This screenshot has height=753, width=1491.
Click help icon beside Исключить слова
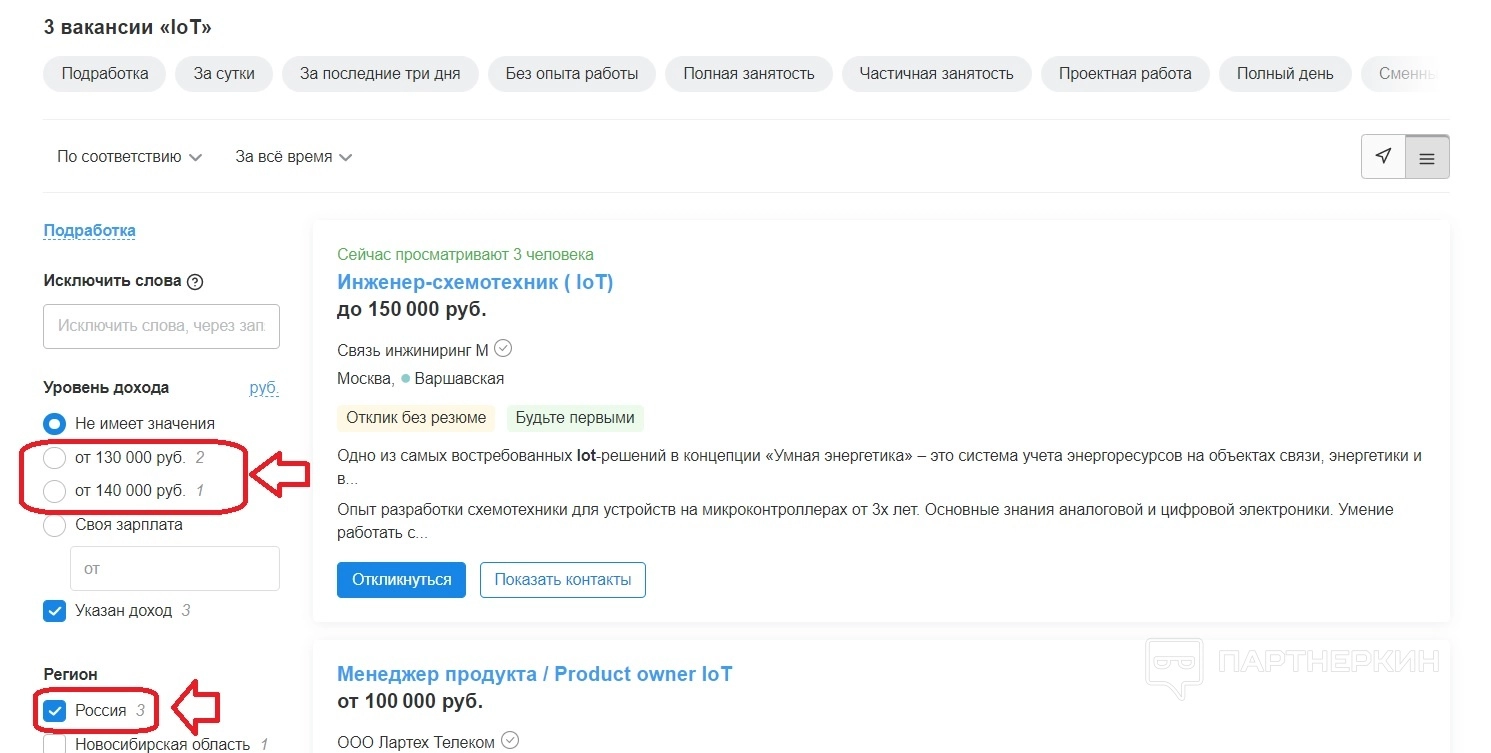195,282
